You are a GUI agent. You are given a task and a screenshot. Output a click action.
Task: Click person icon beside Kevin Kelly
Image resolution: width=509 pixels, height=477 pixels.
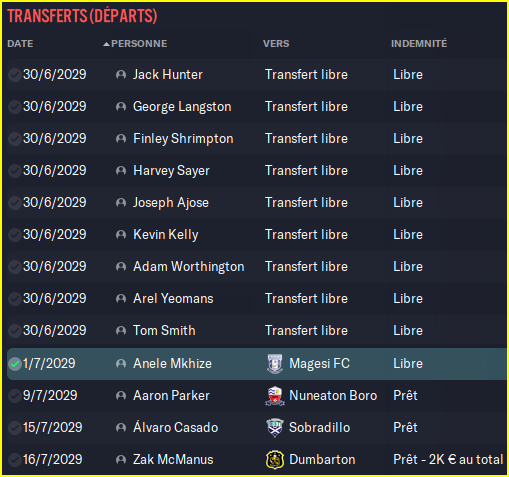point(121,235)
